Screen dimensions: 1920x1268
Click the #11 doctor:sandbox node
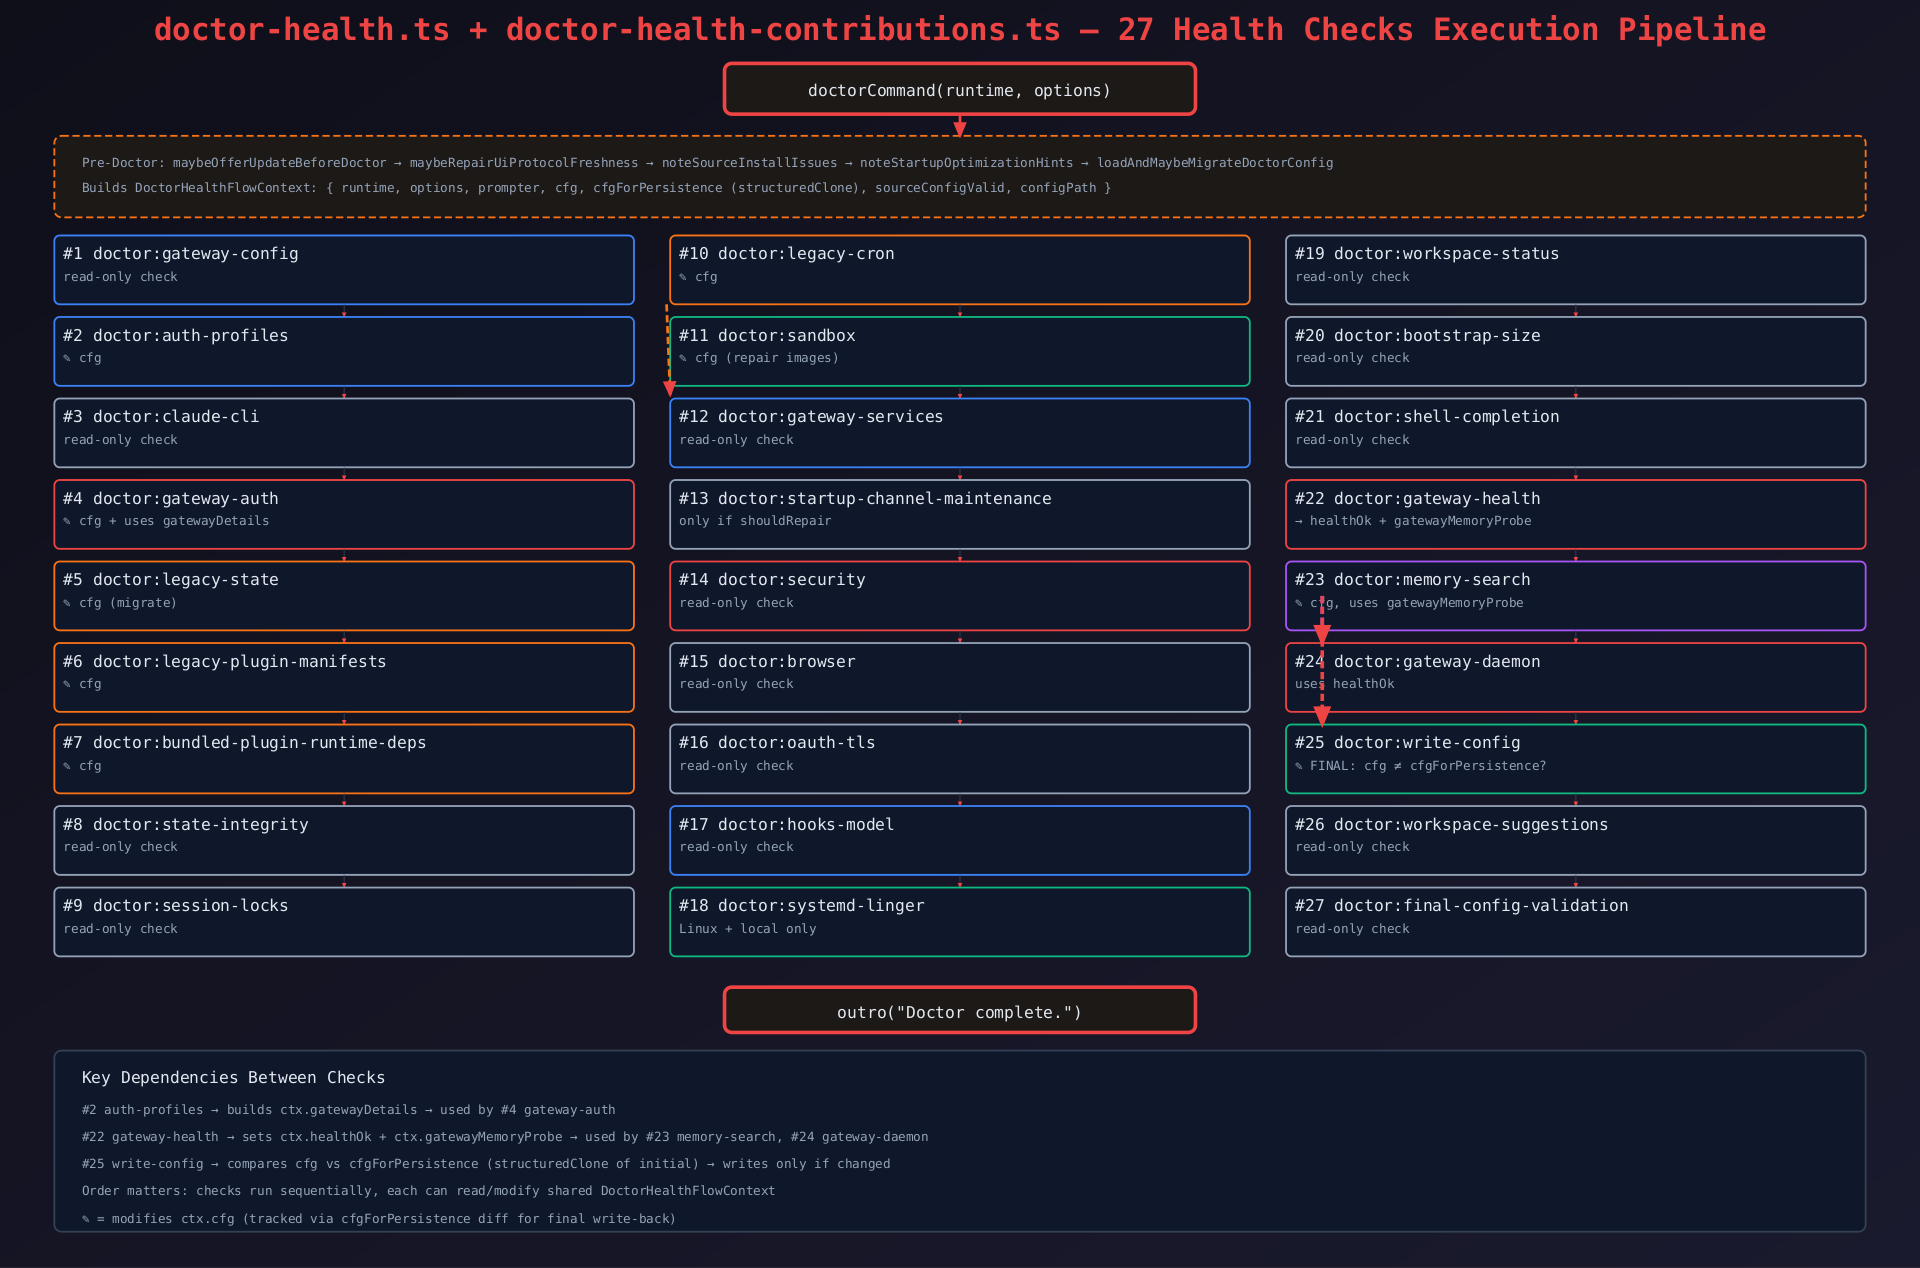[x=959, y=351]
